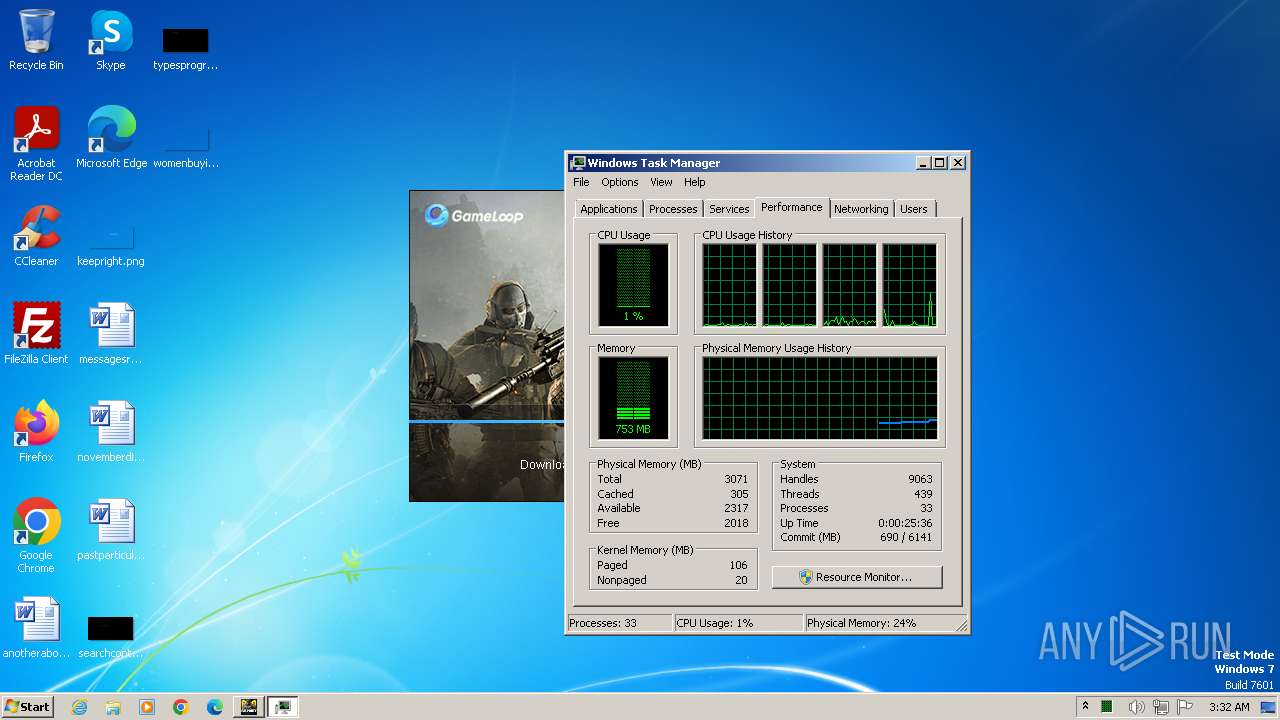Open the File menu in Task Manager
The height and width of the screenshot is (720, 1280).
click(x=581, y=182)
